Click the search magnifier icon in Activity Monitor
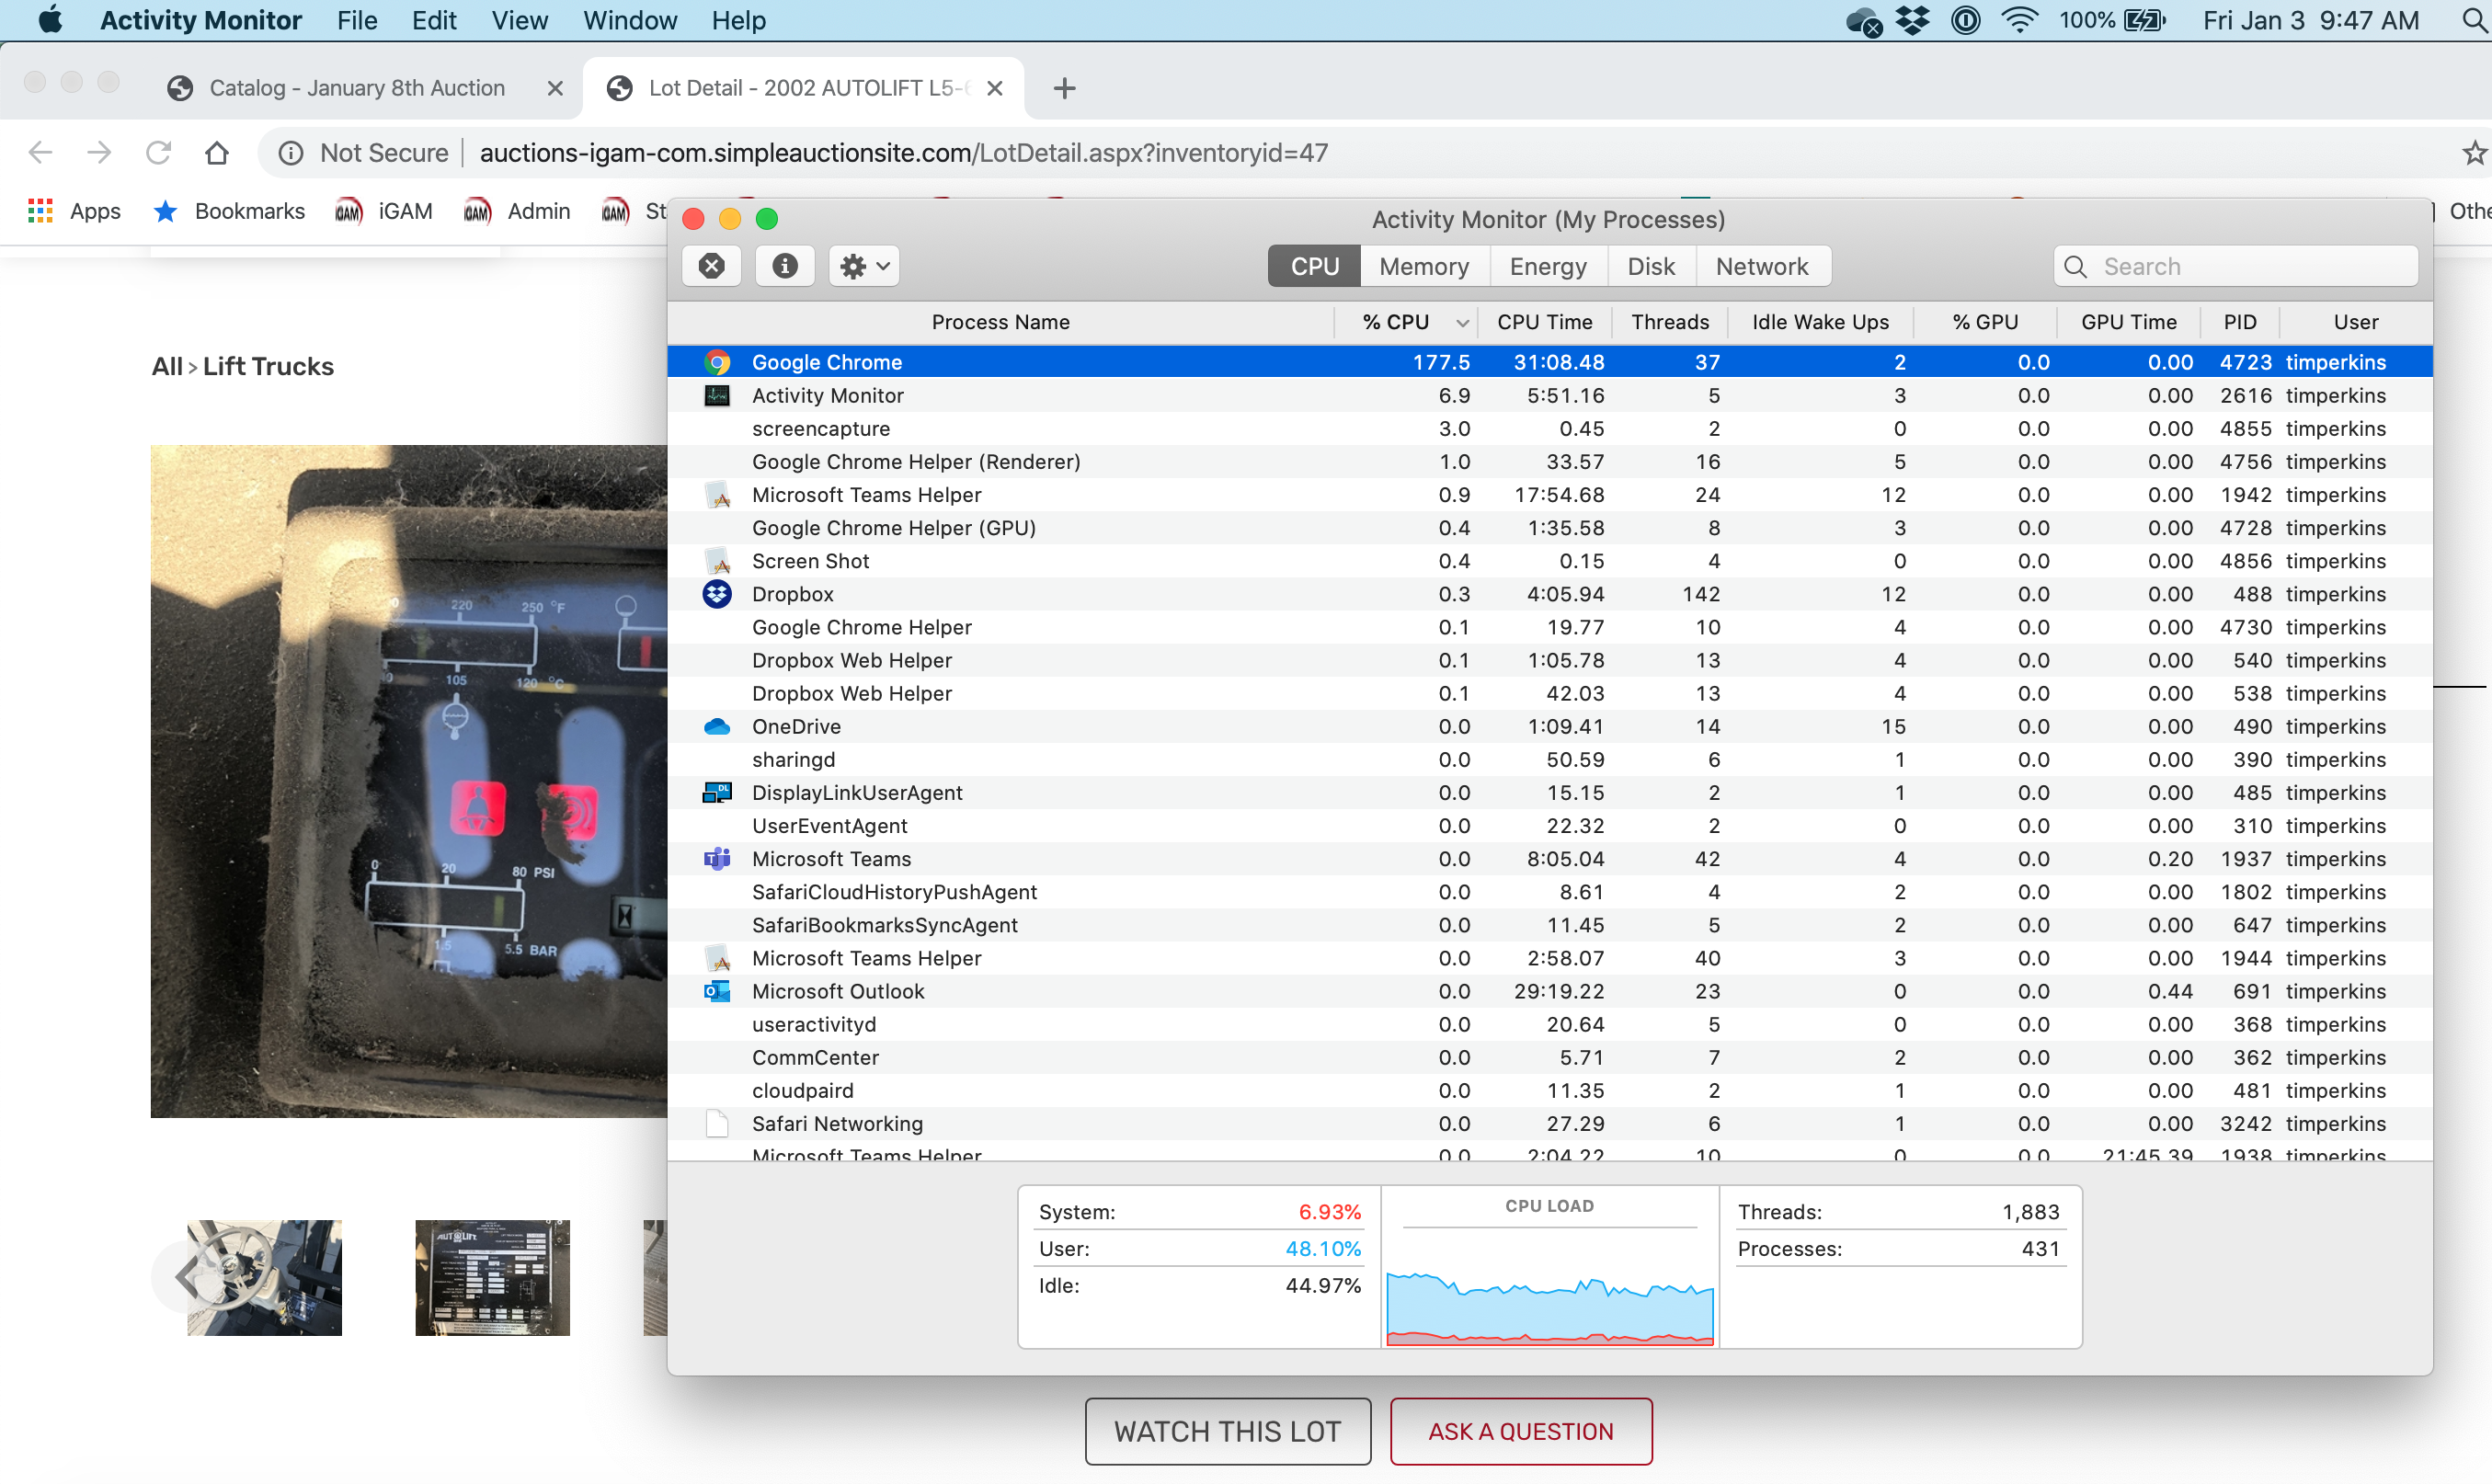This screenshot has height=1484, width=2492. pyautogui.click(x=2075, y=266)
